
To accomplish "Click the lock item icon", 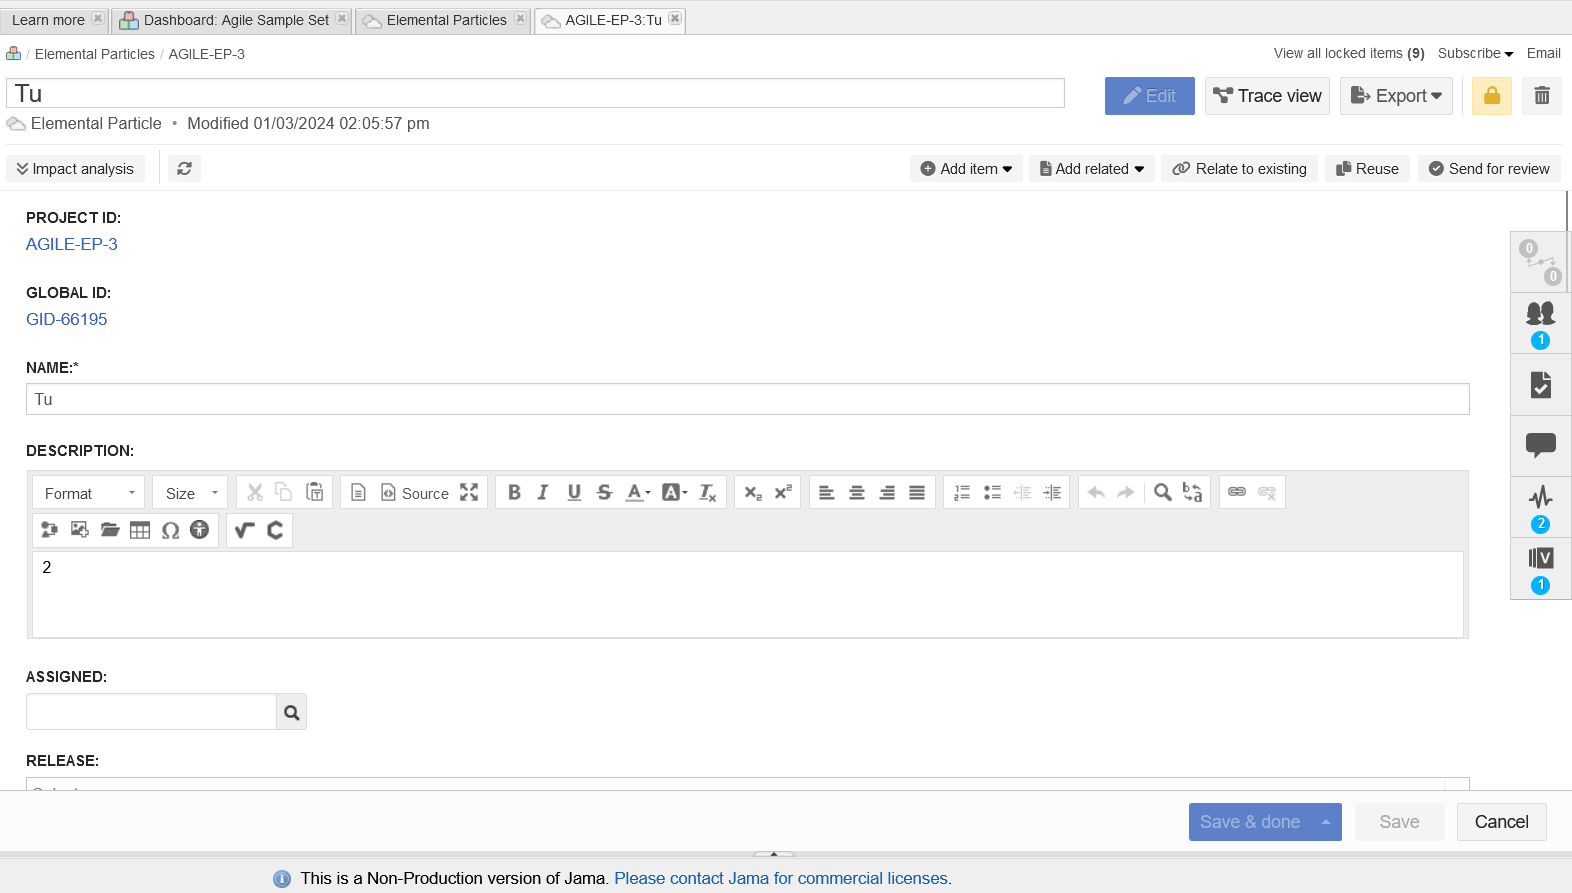I will click(1491, 96).
